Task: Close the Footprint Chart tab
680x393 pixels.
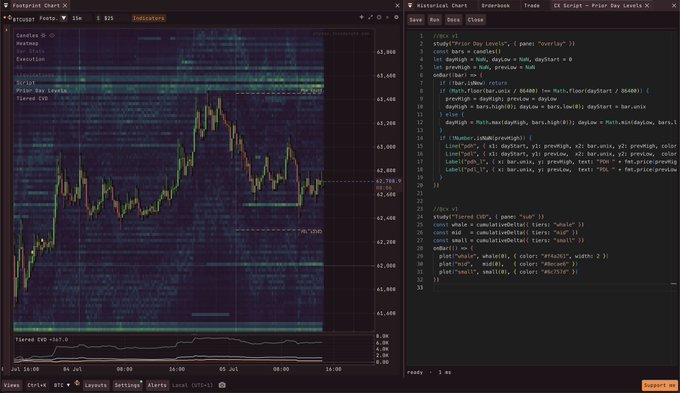Action: tap(65, 6)
